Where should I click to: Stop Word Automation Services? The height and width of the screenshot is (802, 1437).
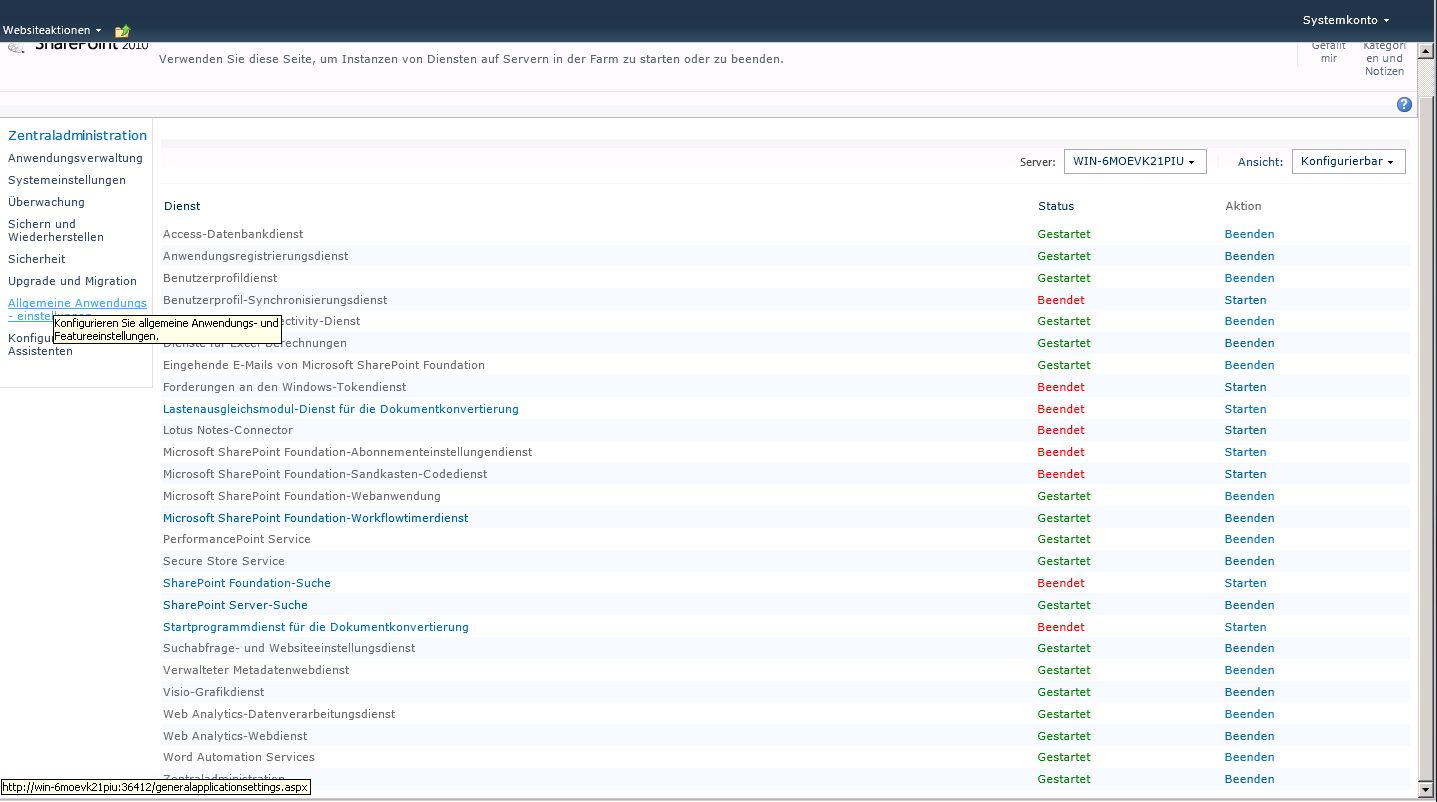(x=1249, y=757)
